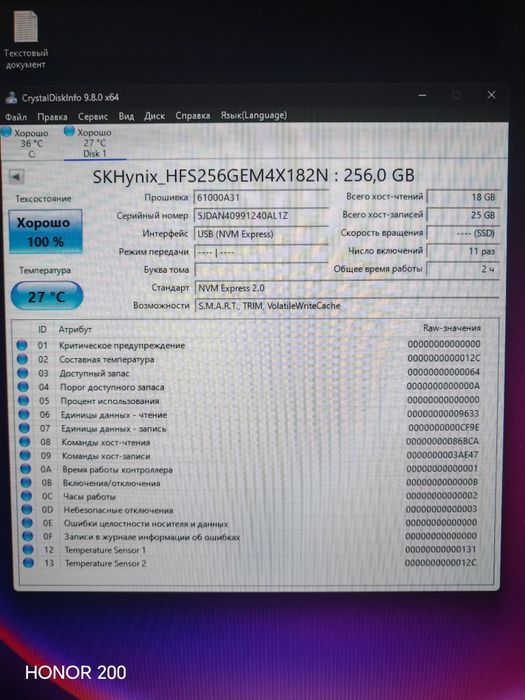Click the CrystalDiskInfo title bar icon

pos(12,97)
